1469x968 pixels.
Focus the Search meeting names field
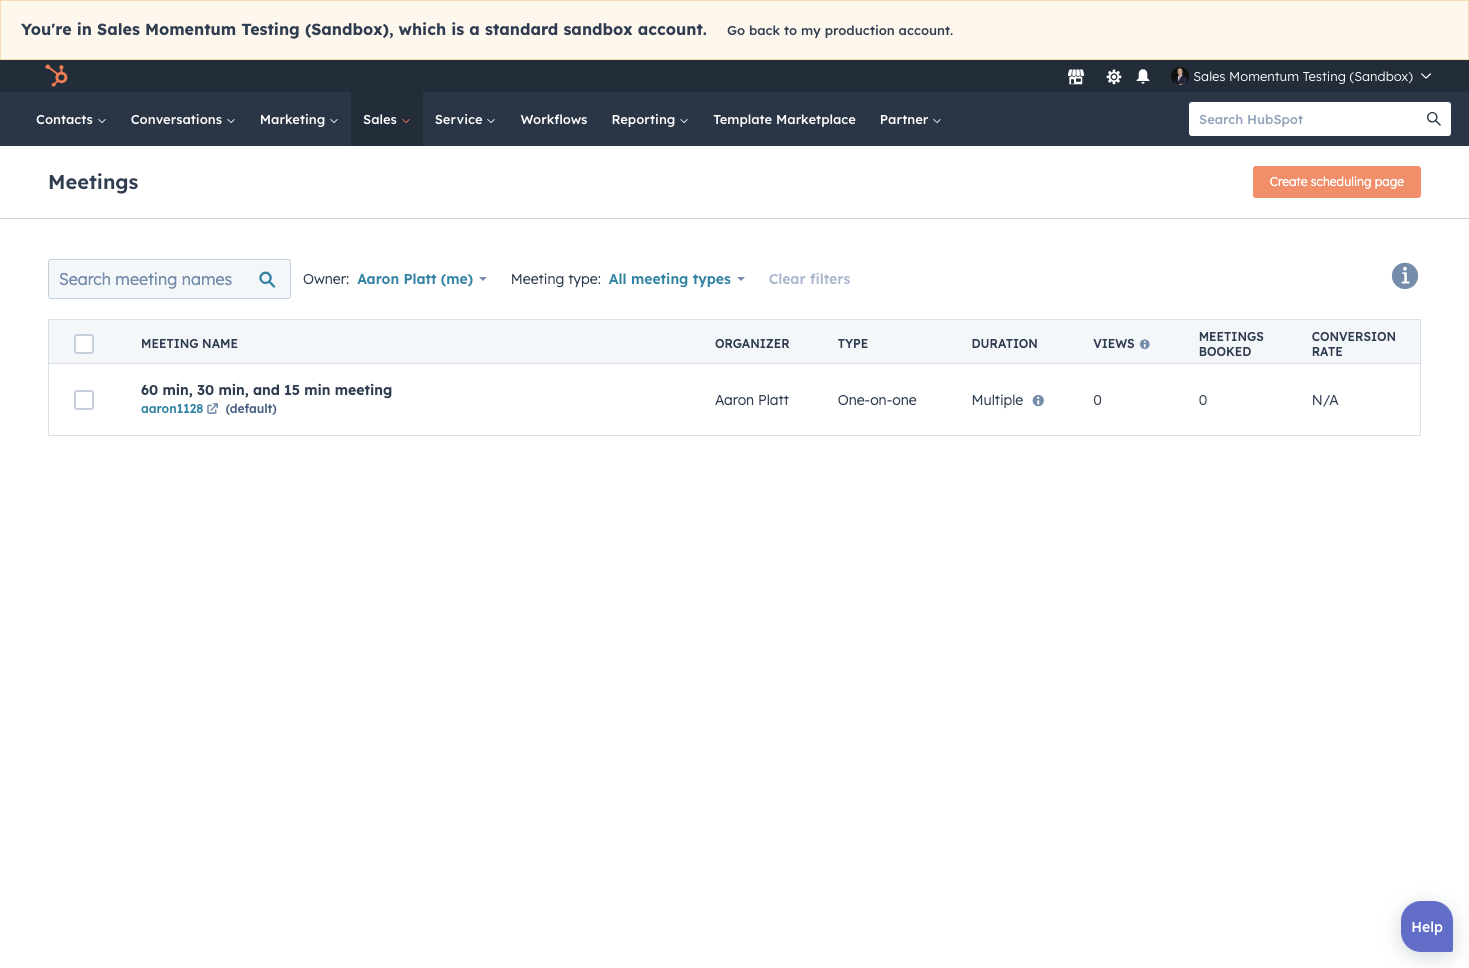tap(169, 279)
